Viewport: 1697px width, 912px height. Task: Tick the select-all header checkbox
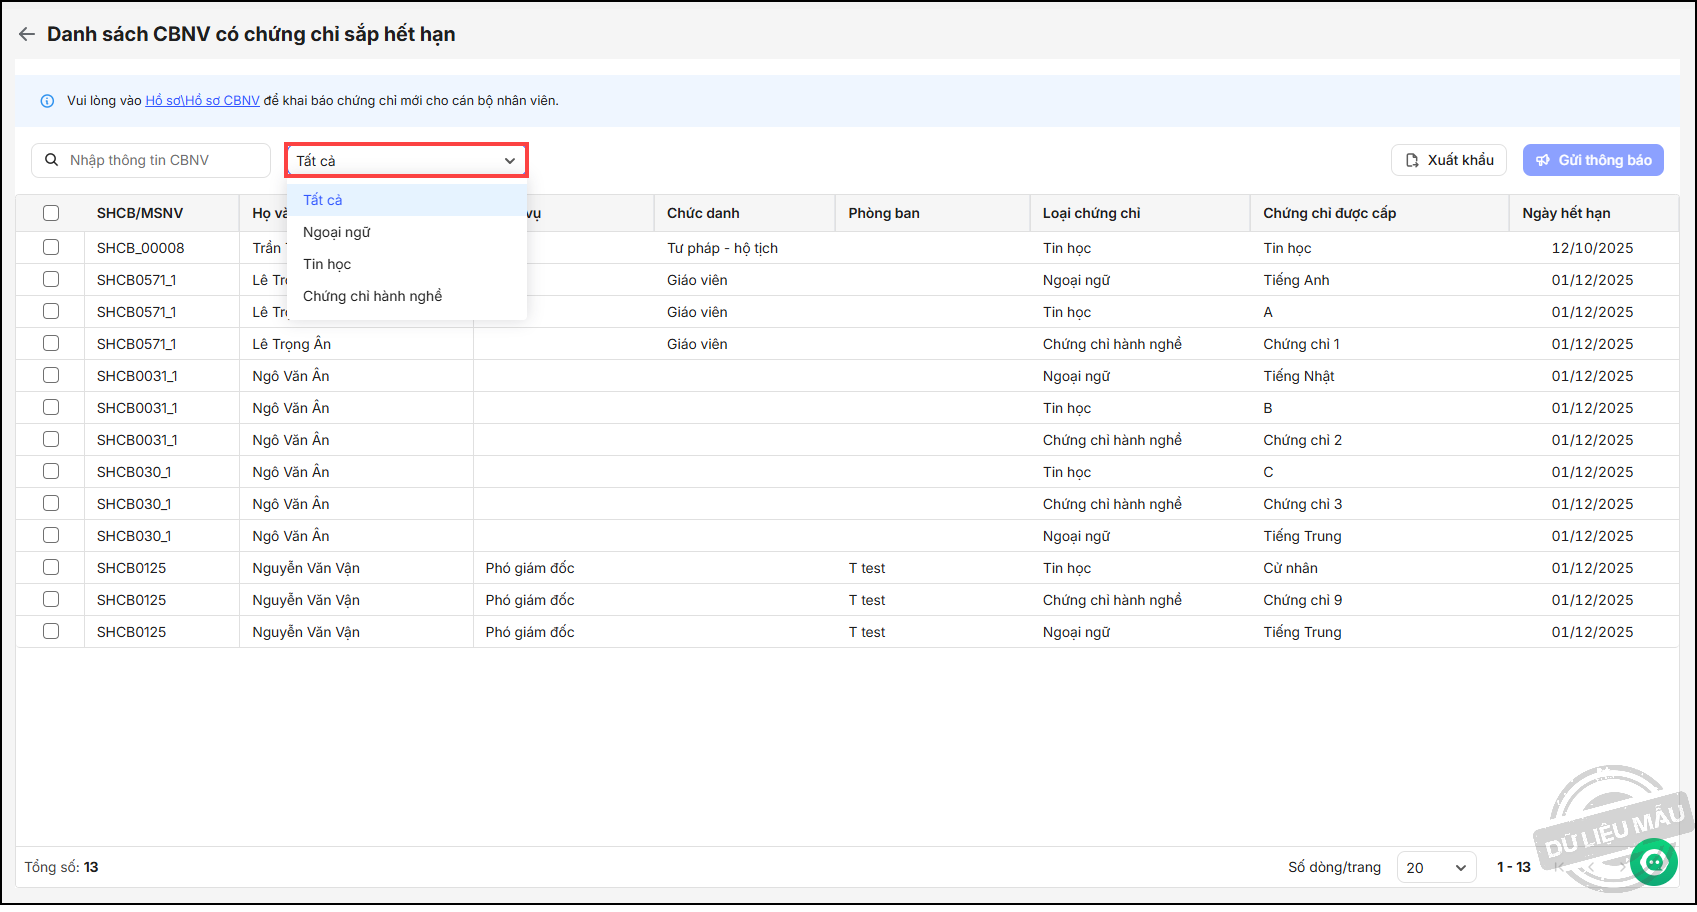(x=51, y=213)
